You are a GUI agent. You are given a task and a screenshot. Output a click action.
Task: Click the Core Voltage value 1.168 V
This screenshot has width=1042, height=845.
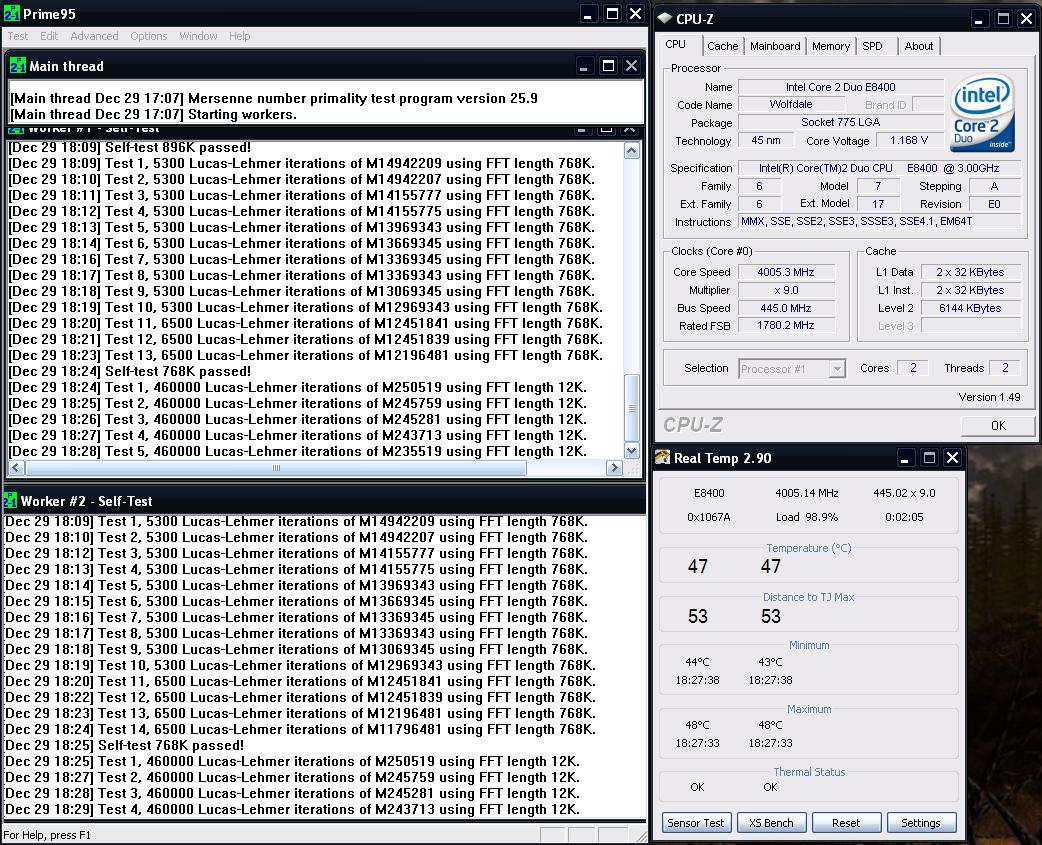click(908, 140)
